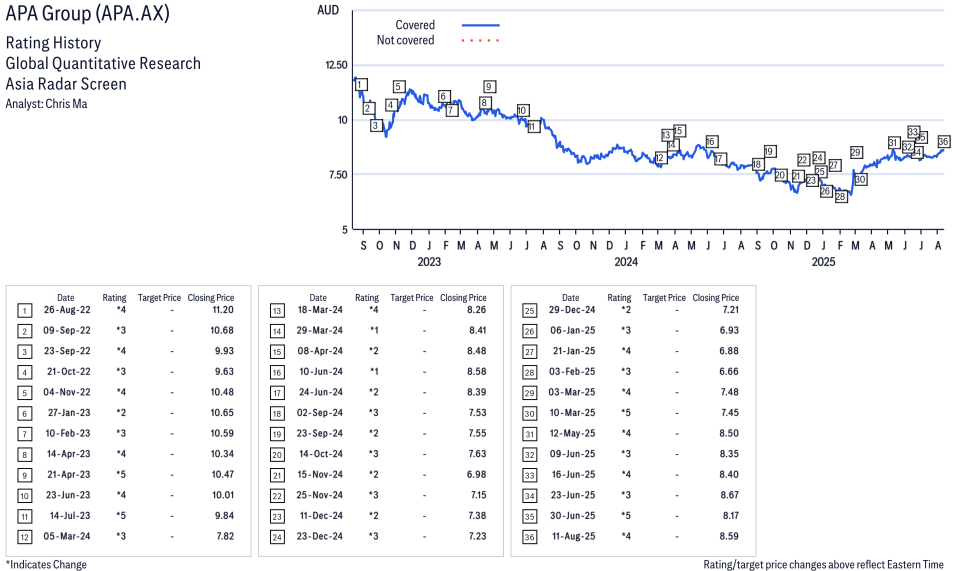Select the 18-Mar-24 date cell
Image resolution: width=955 pixels, height=571 pixels.
point(320,310)
